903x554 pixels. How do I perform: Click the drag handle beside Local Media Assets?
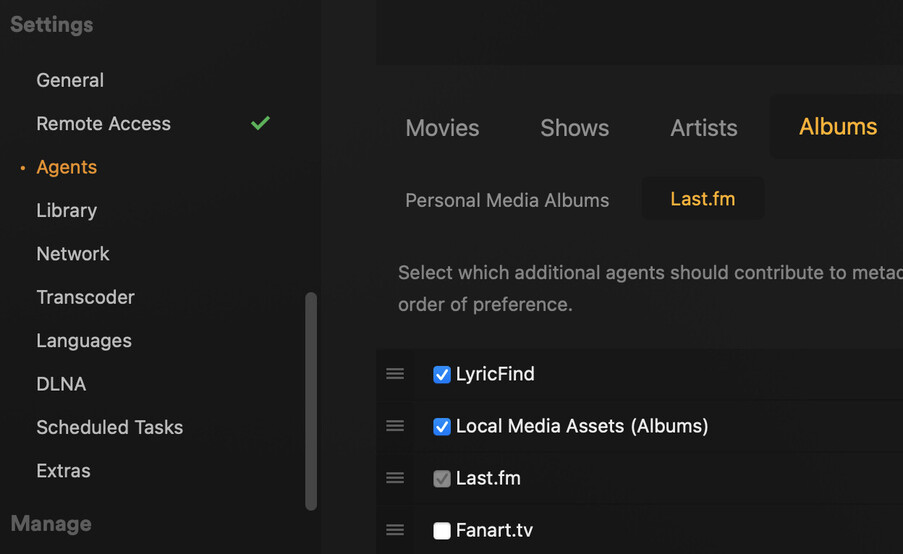(395, 426)
